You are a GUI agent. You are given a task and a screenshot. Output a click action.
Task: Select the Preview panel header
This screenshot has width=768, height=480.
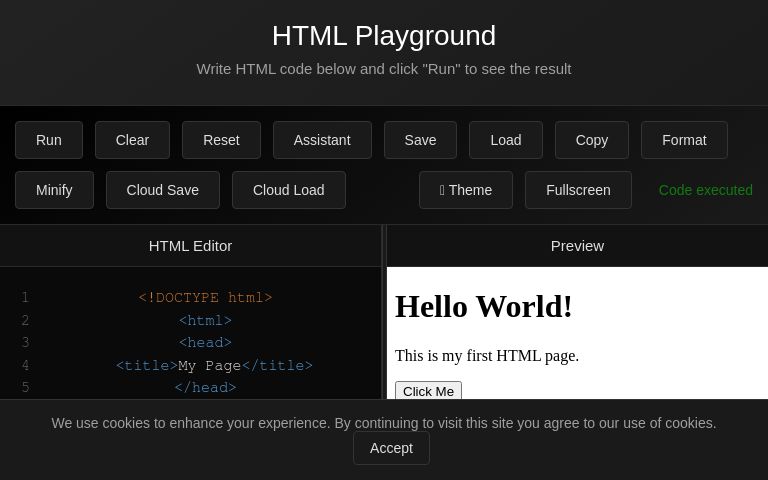(x=577, y=246)
